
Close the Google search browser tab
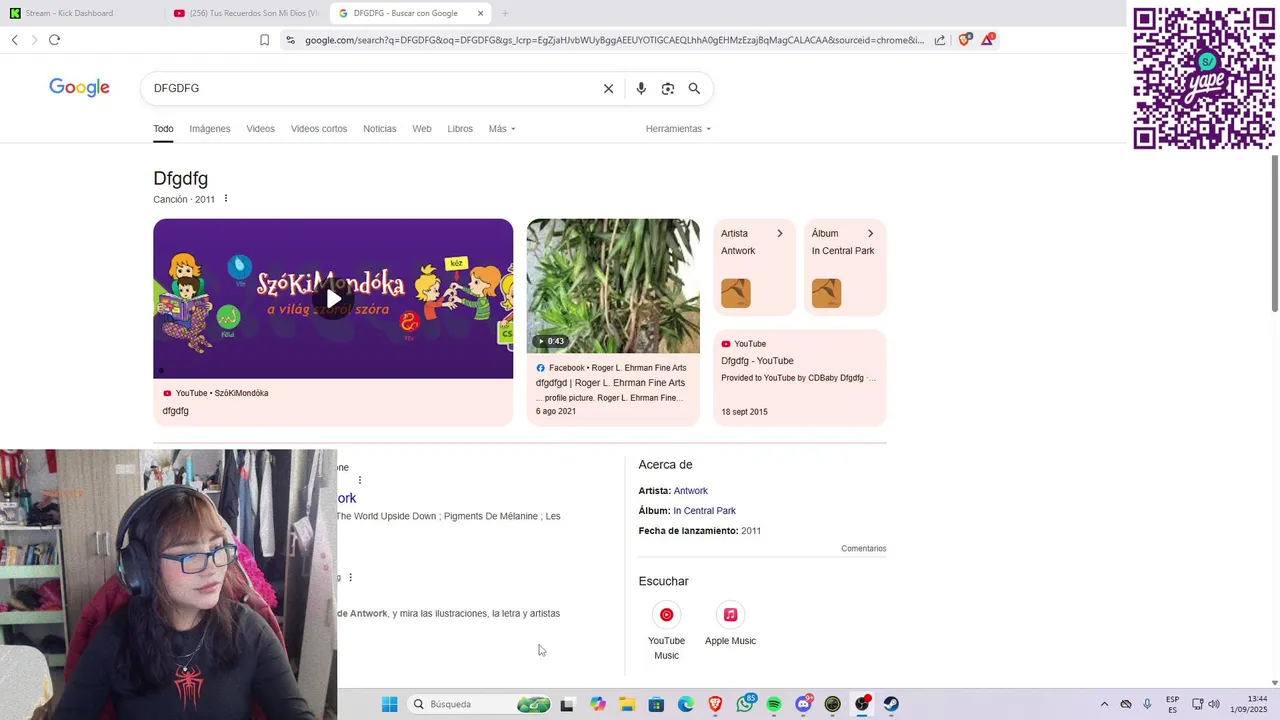coord(480,13)
